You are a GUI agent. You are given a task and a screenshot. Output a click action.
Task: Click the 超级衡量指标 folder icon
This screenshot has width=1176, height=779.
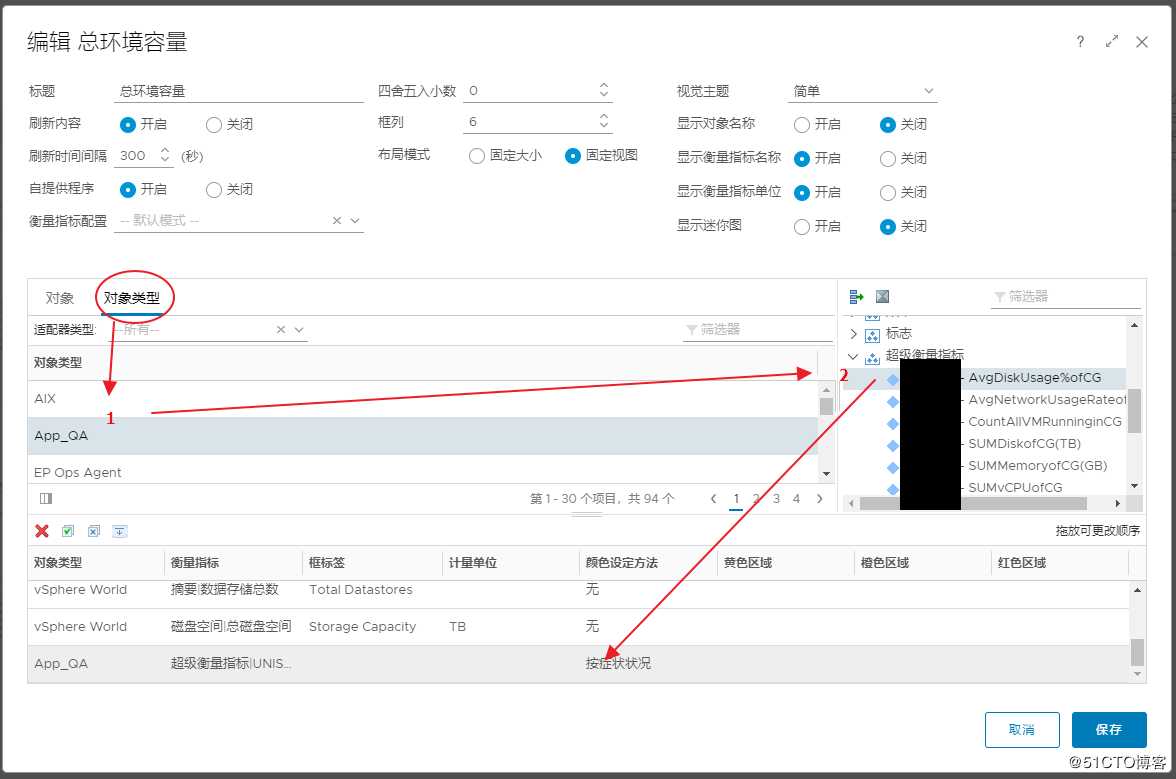pyautogui.click(x=872, y=358)
